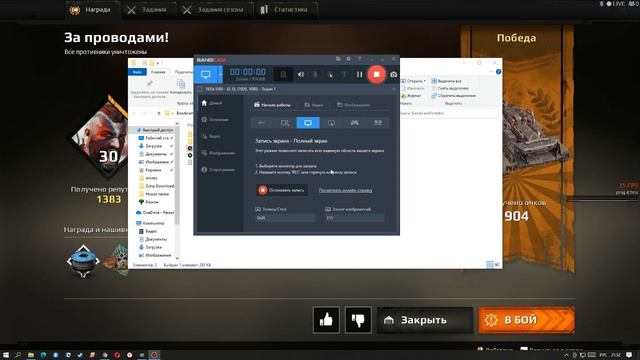Click the back arrow mode icon

pos(262,122)
